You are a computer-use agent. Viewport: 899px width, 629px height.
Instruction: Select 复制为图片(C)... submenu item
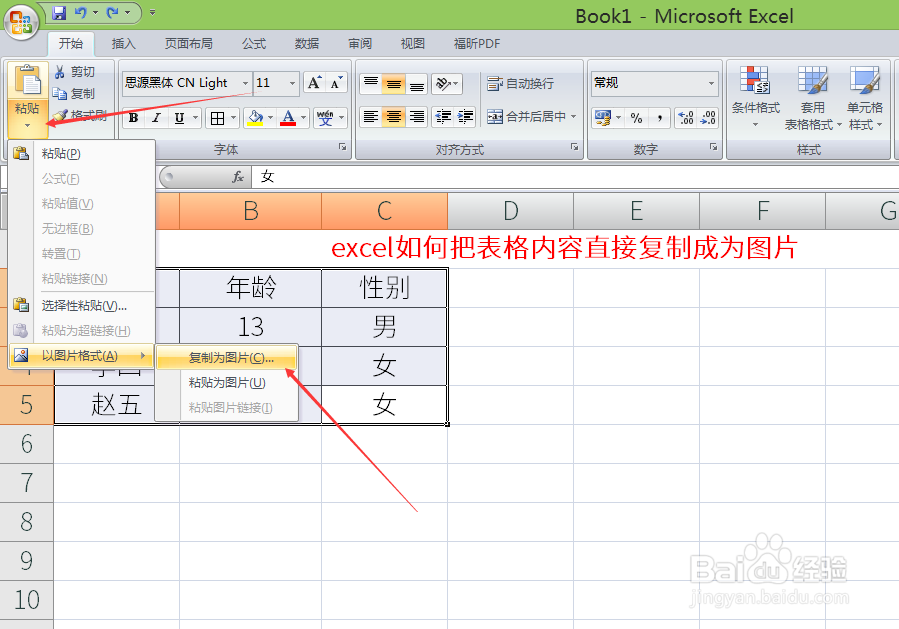point(227,358)
